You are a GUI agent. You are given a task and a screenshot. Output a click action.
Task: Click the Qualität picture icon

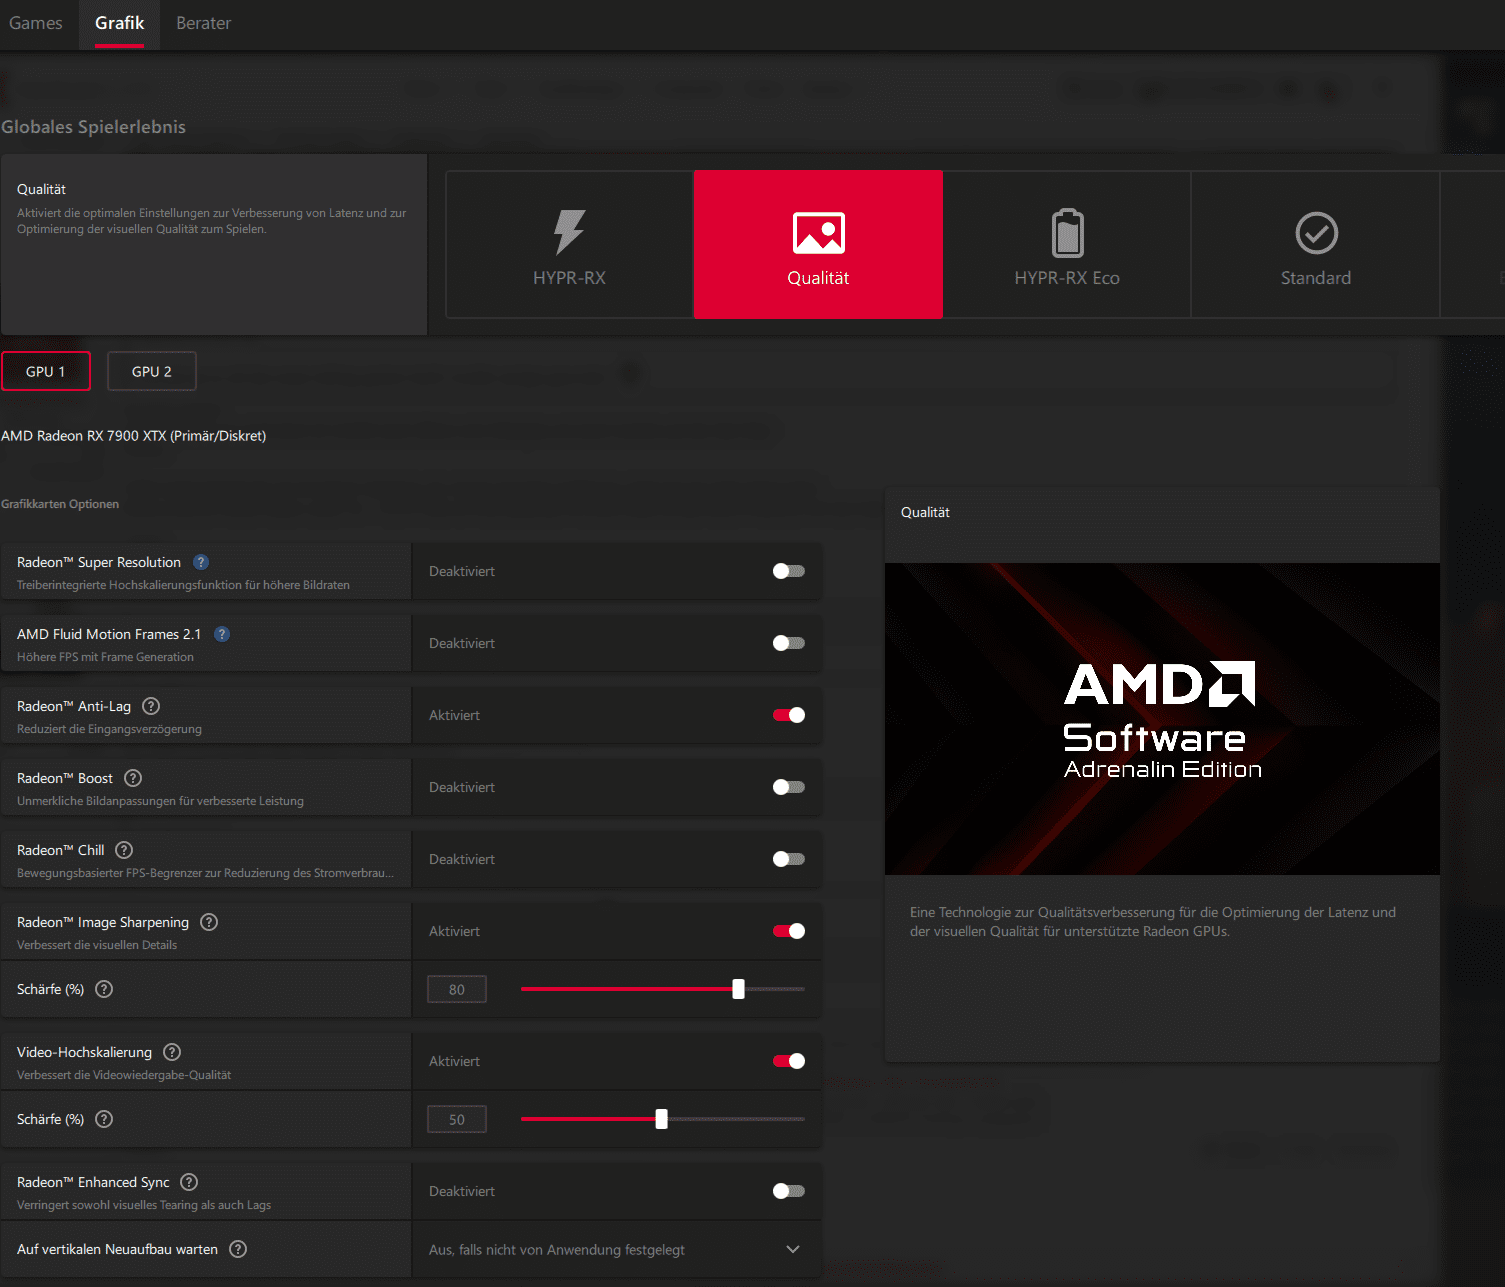click(818, 233)
